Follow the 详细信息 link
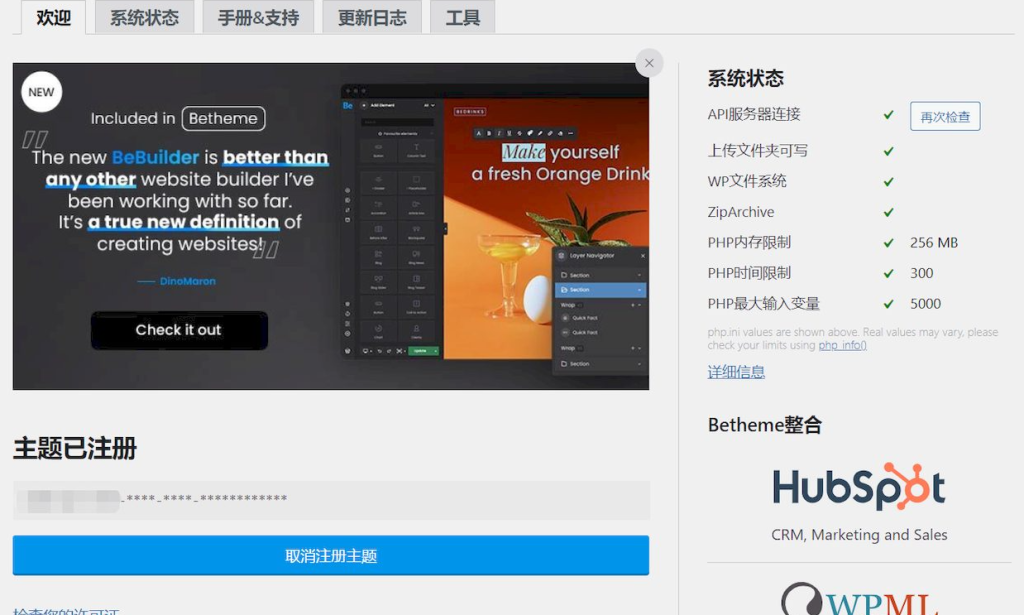The height and width of the screenshot is (615, 1024). coord(736,372)
